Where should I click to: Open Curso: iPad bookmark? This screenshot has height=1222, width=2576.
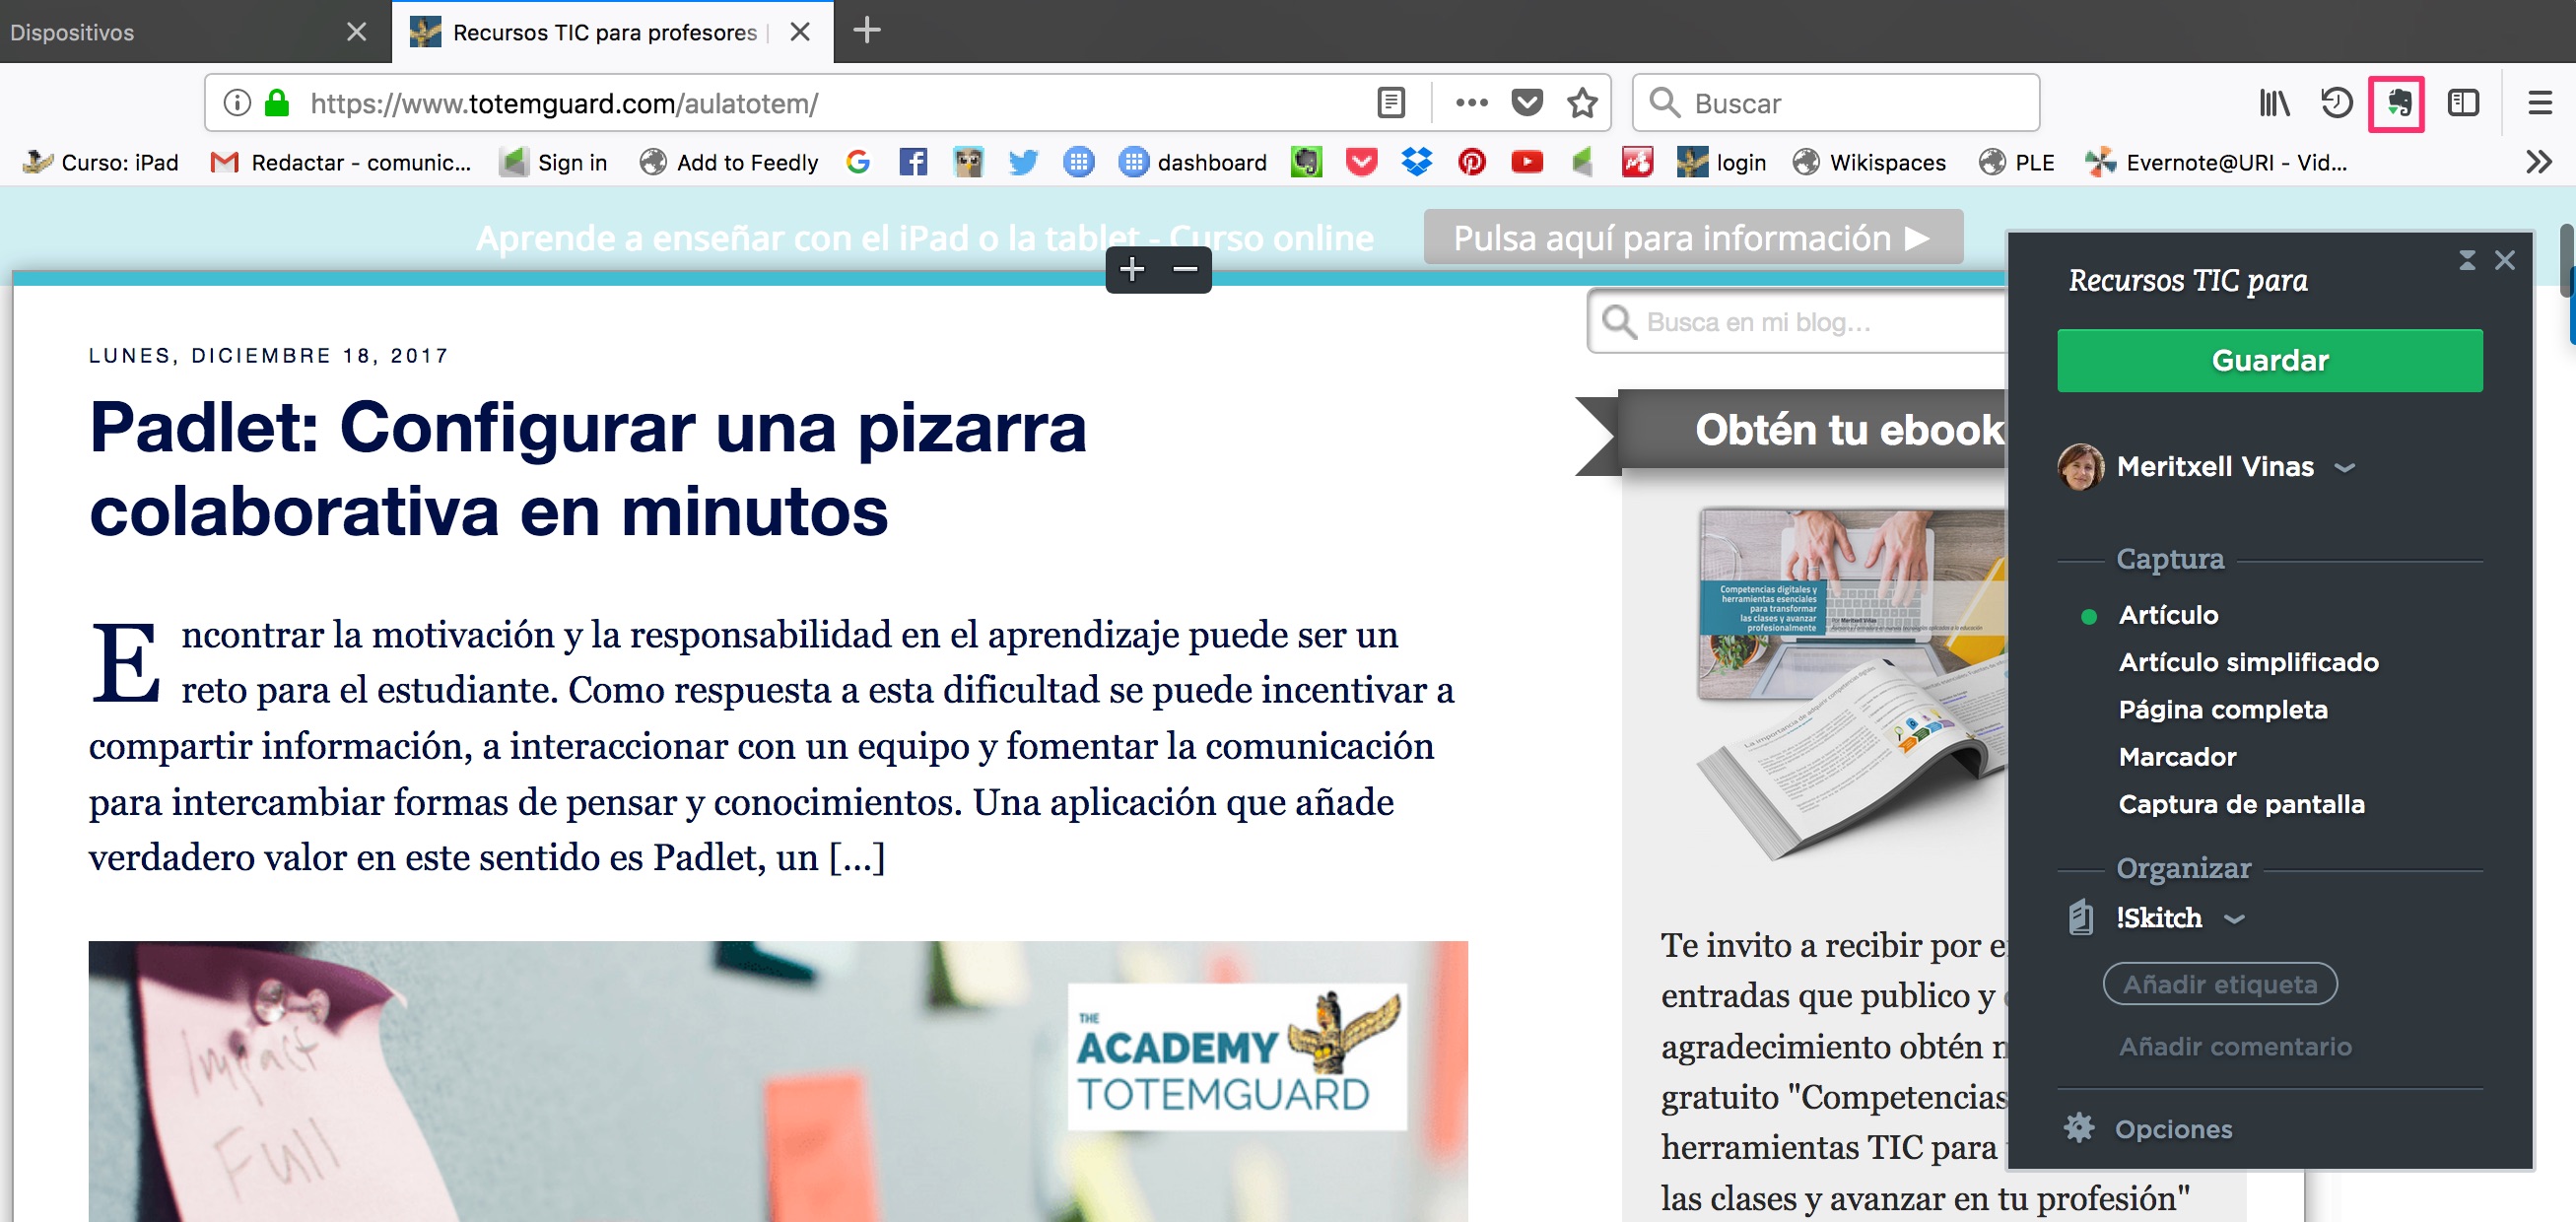coord(101,162)
